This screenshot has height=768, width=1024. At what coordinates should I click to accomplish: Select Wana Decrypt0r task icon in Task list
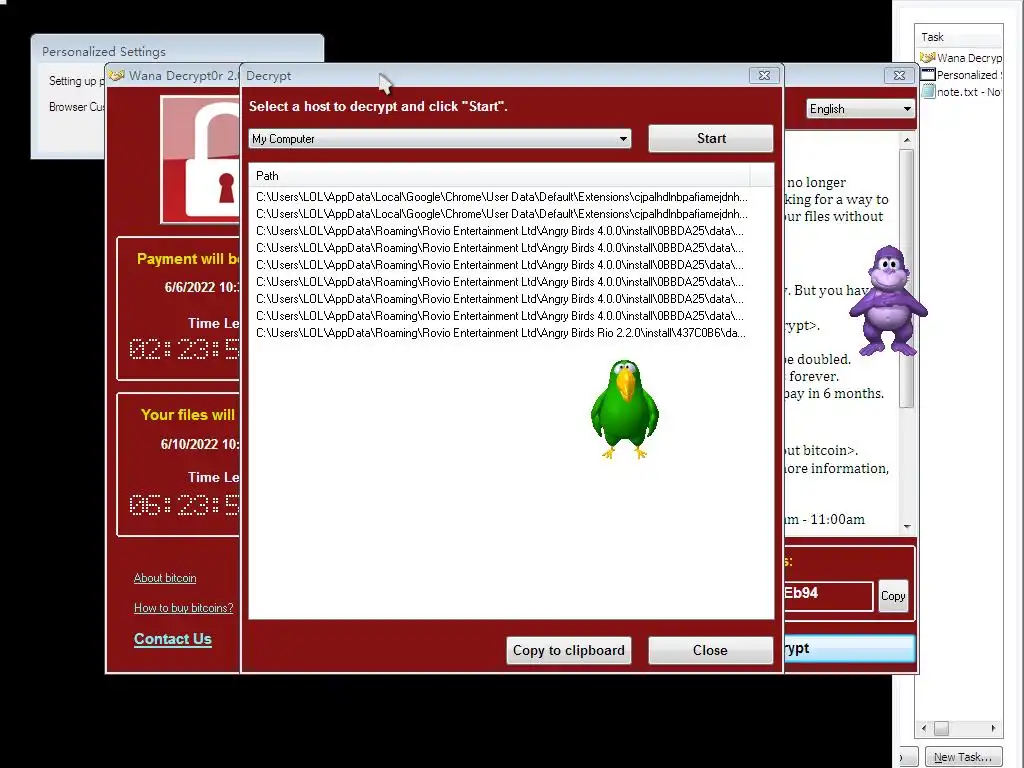click(x=927, y=57)
